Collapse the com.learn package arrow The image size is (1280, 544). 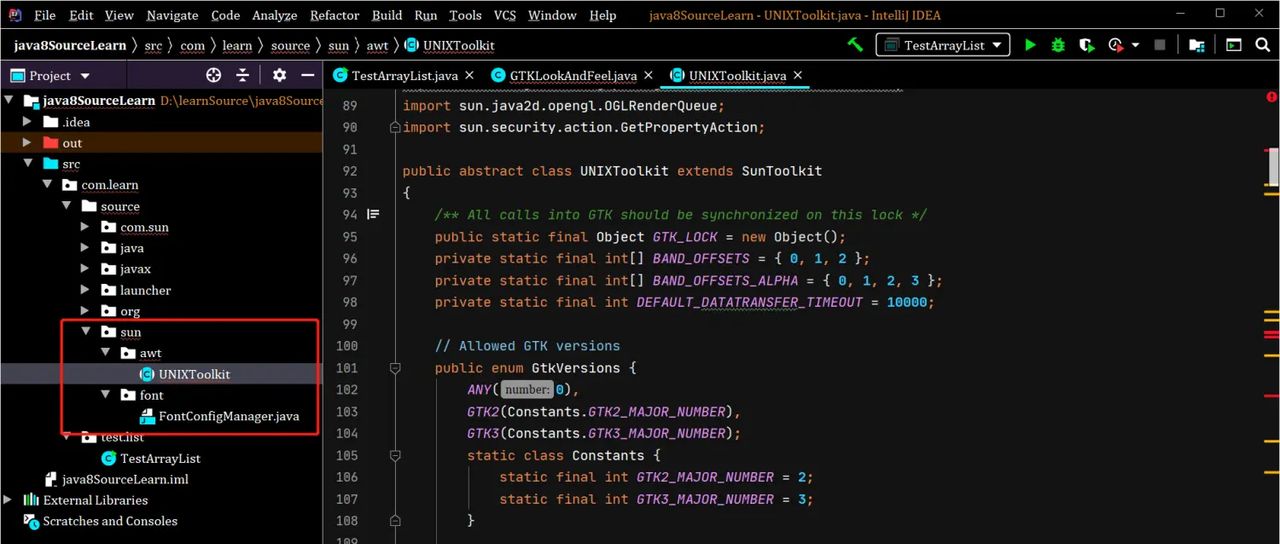(47, 185)
